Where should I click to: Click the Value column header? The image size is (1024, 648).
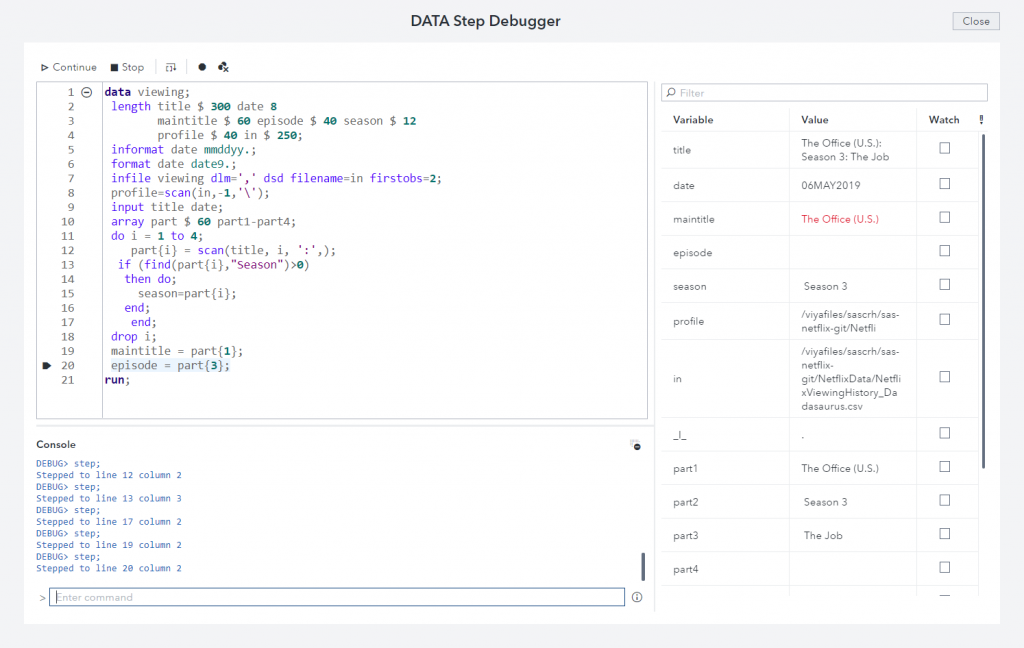pos(814,120)
